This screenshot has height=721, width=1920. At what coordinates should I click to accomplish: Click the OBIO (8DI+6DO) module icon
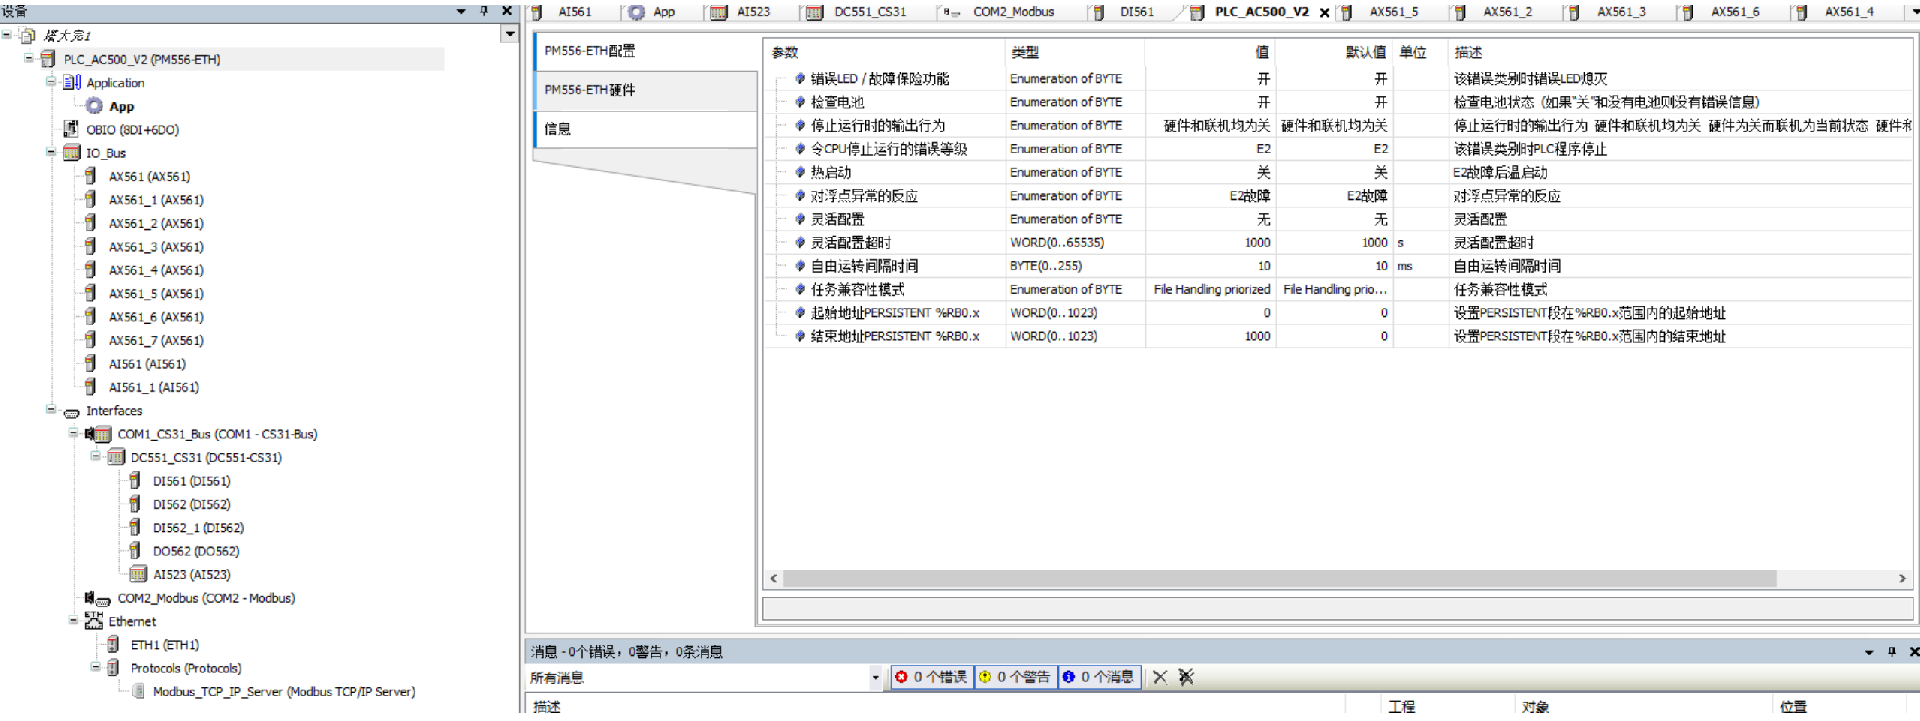(x=71, y=129)
